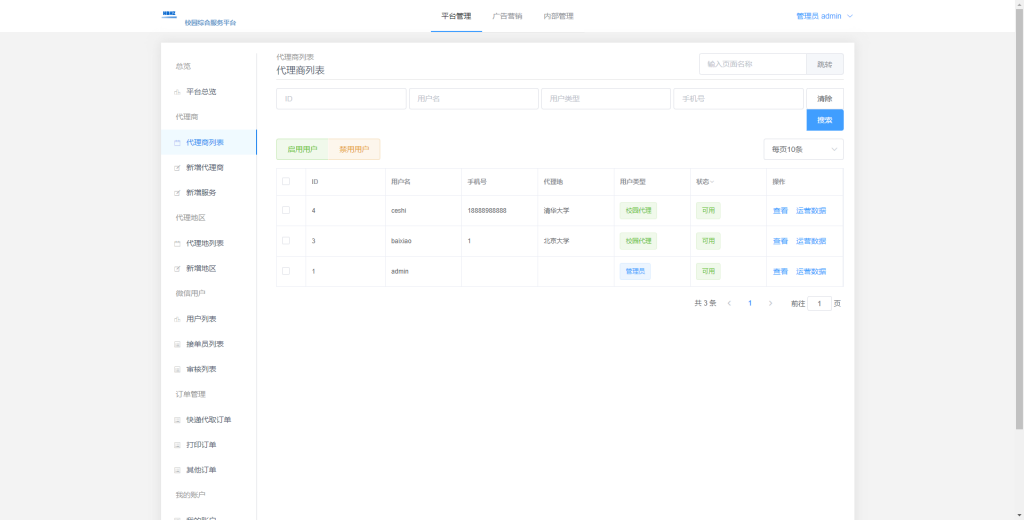
Task: Click 查看 link for admin row
Action: (x=780, y=271)
